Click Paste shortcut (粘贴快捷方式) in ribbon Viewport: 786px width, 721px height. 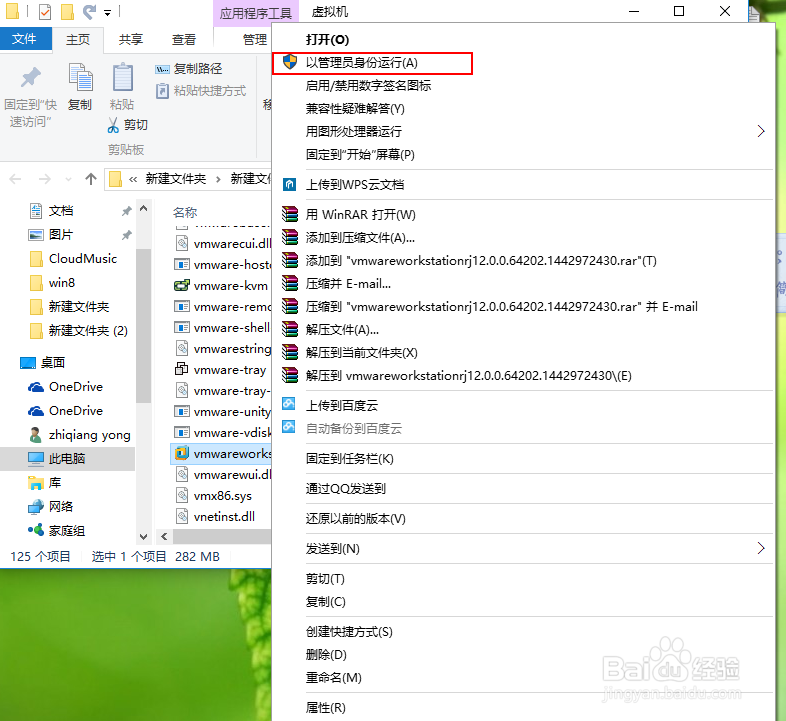[x=201, y=91]
